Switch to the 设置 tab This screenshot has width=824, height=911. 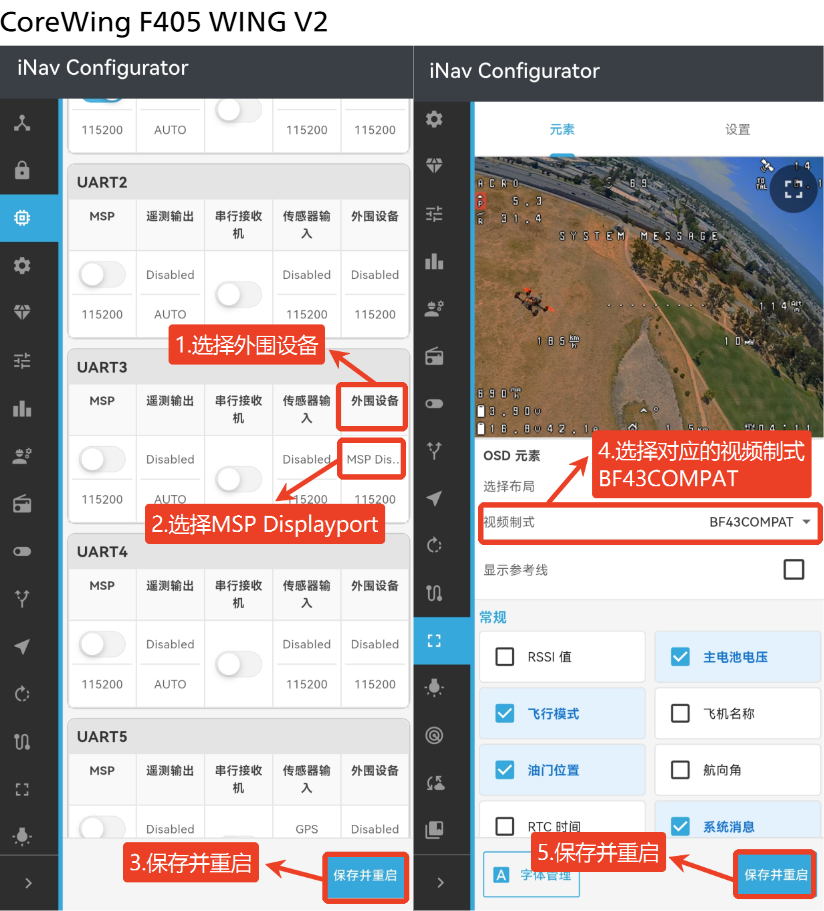[737, 130]
